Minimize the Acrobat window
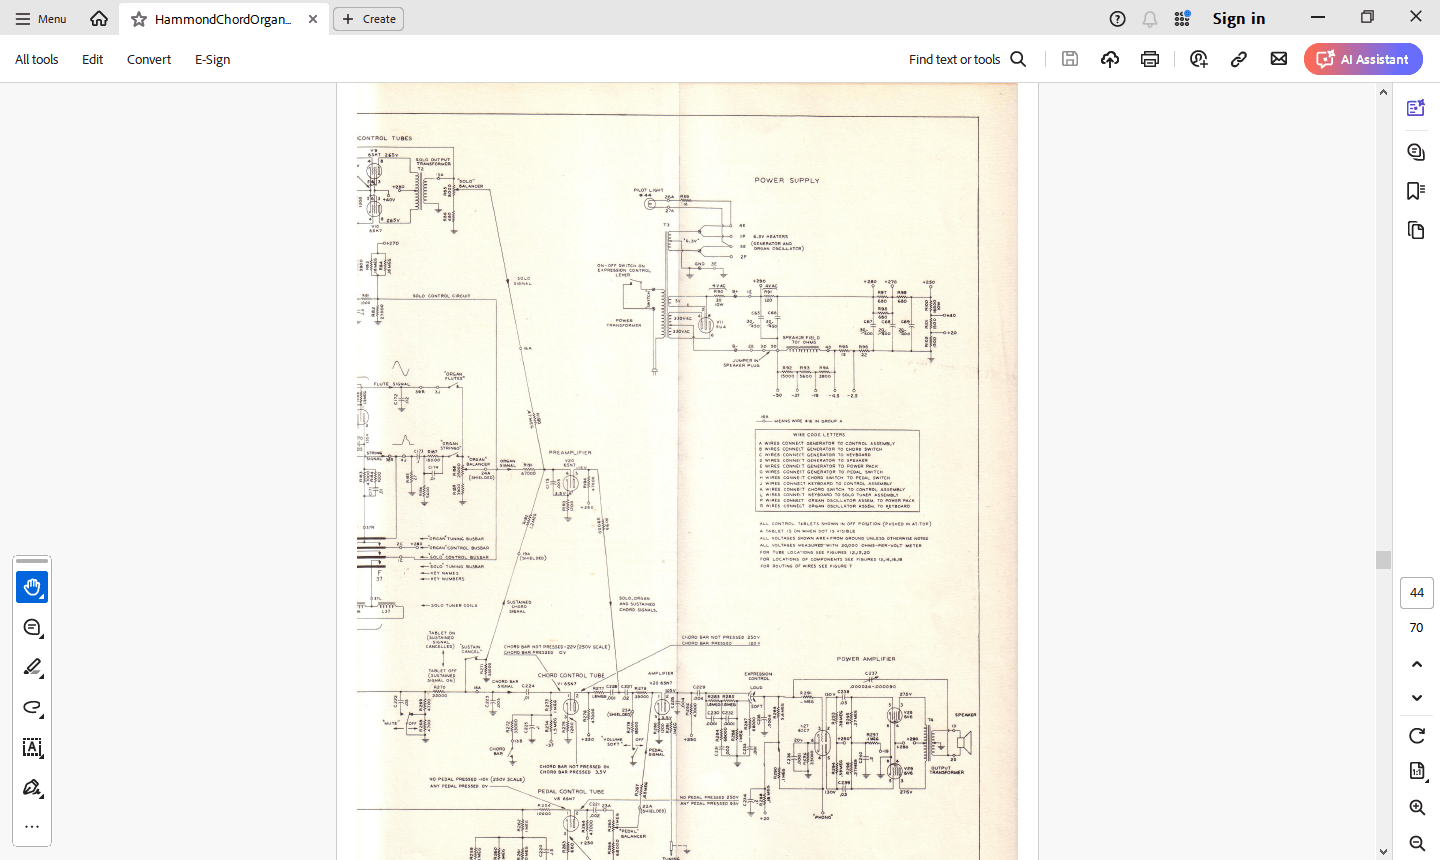 pyautogui.click(x=1318, y=17)
